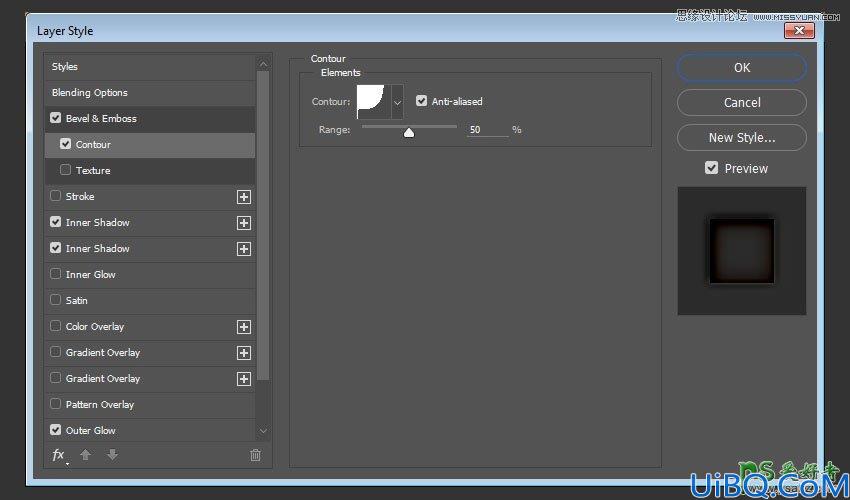Screen dimensions: 850x500
Task: Click plus icon on second Gradient Overlay row
Action: click(x=244, y=379)
